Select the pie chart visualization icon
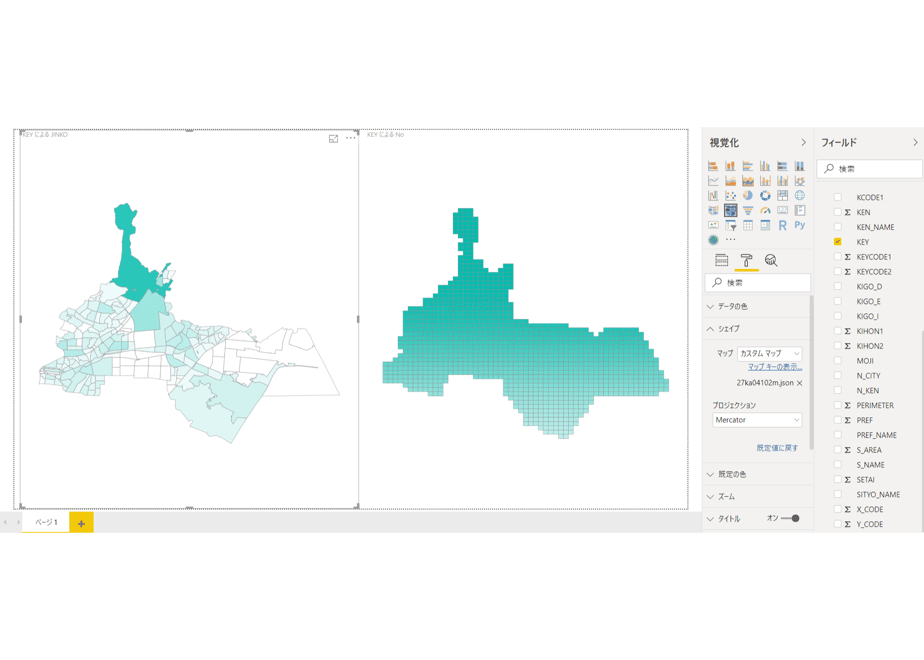The image size is (924, 660). coord(747,196)
